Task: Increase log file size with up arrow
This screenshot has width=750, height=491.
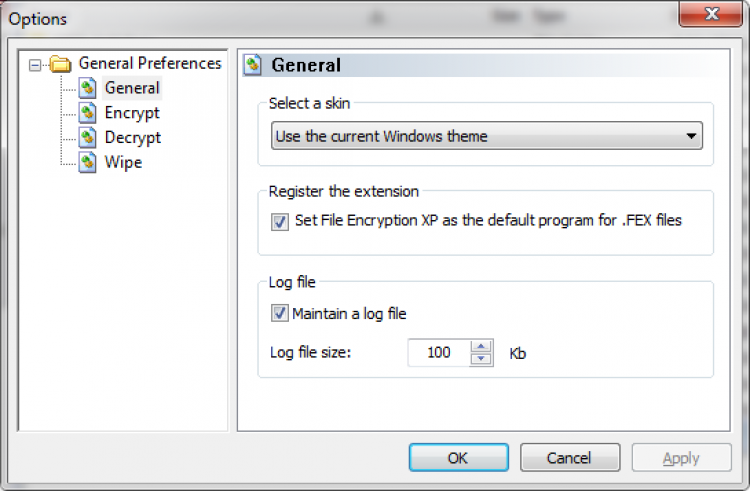Action: point(482,347)
